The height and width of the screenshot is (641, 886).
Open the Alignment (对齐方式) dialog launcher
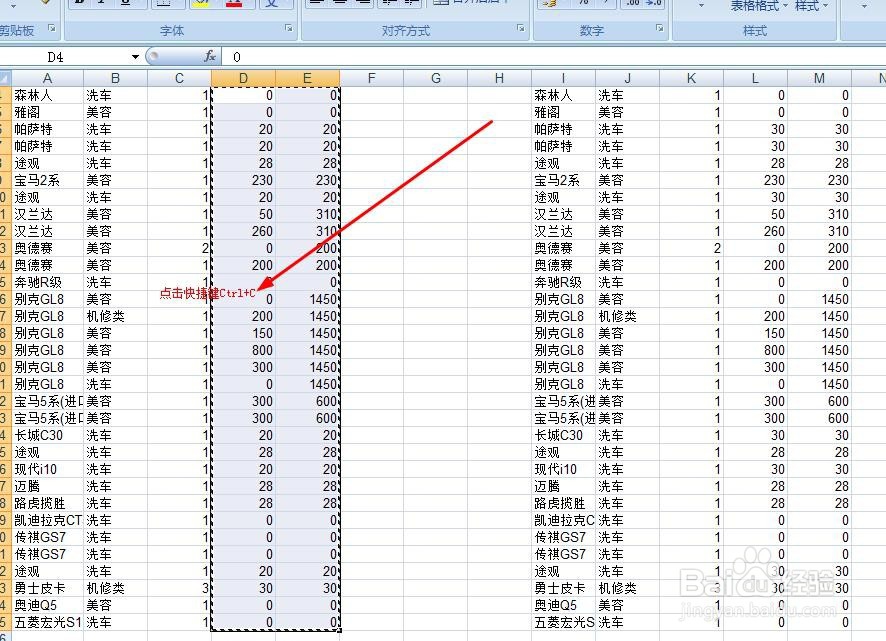(521, 28)
